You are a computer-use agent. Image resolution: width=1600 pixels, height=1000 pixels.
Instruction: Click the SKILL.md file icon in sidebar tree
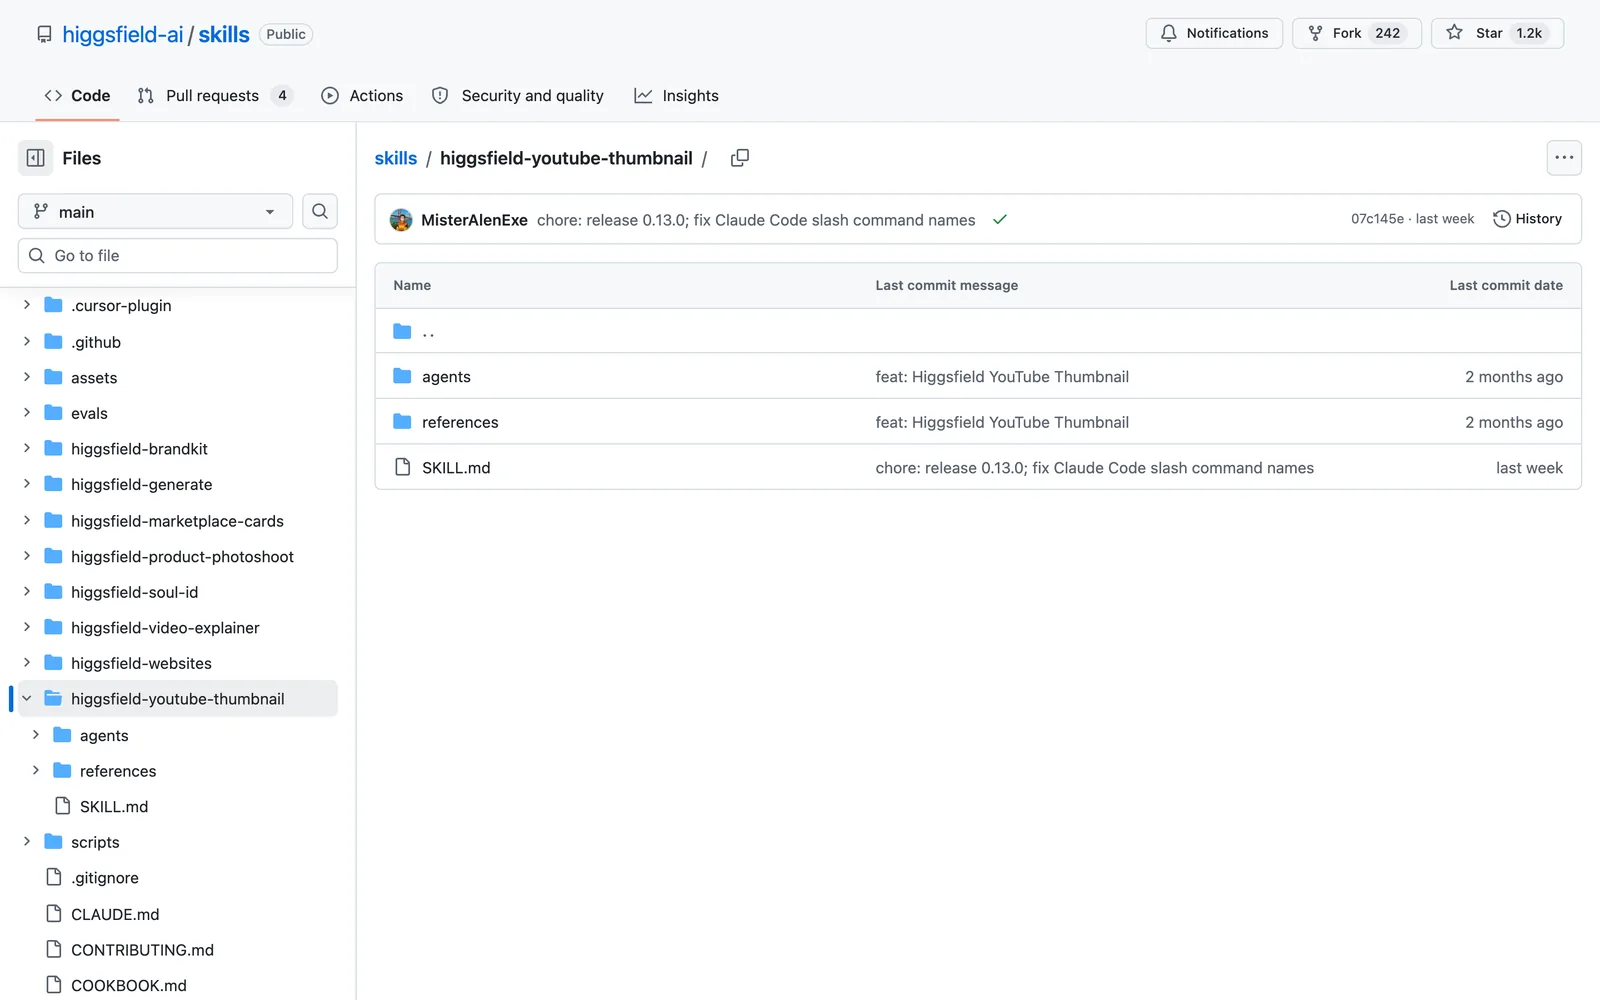tap(63, 806)
